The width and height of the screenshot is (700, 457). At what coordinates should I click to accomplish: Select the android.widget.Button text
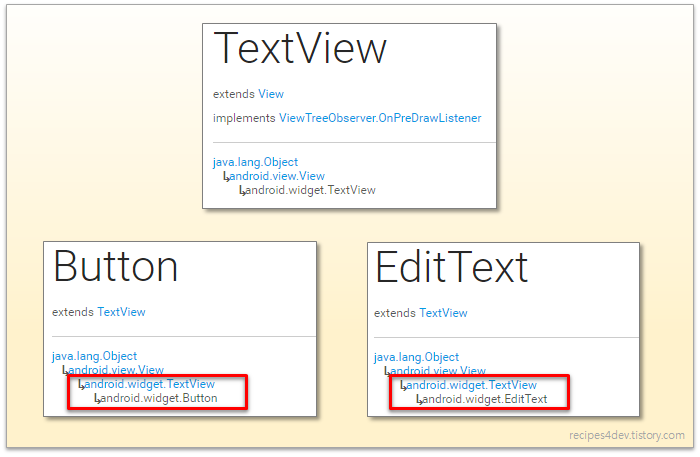click(159, 398)
